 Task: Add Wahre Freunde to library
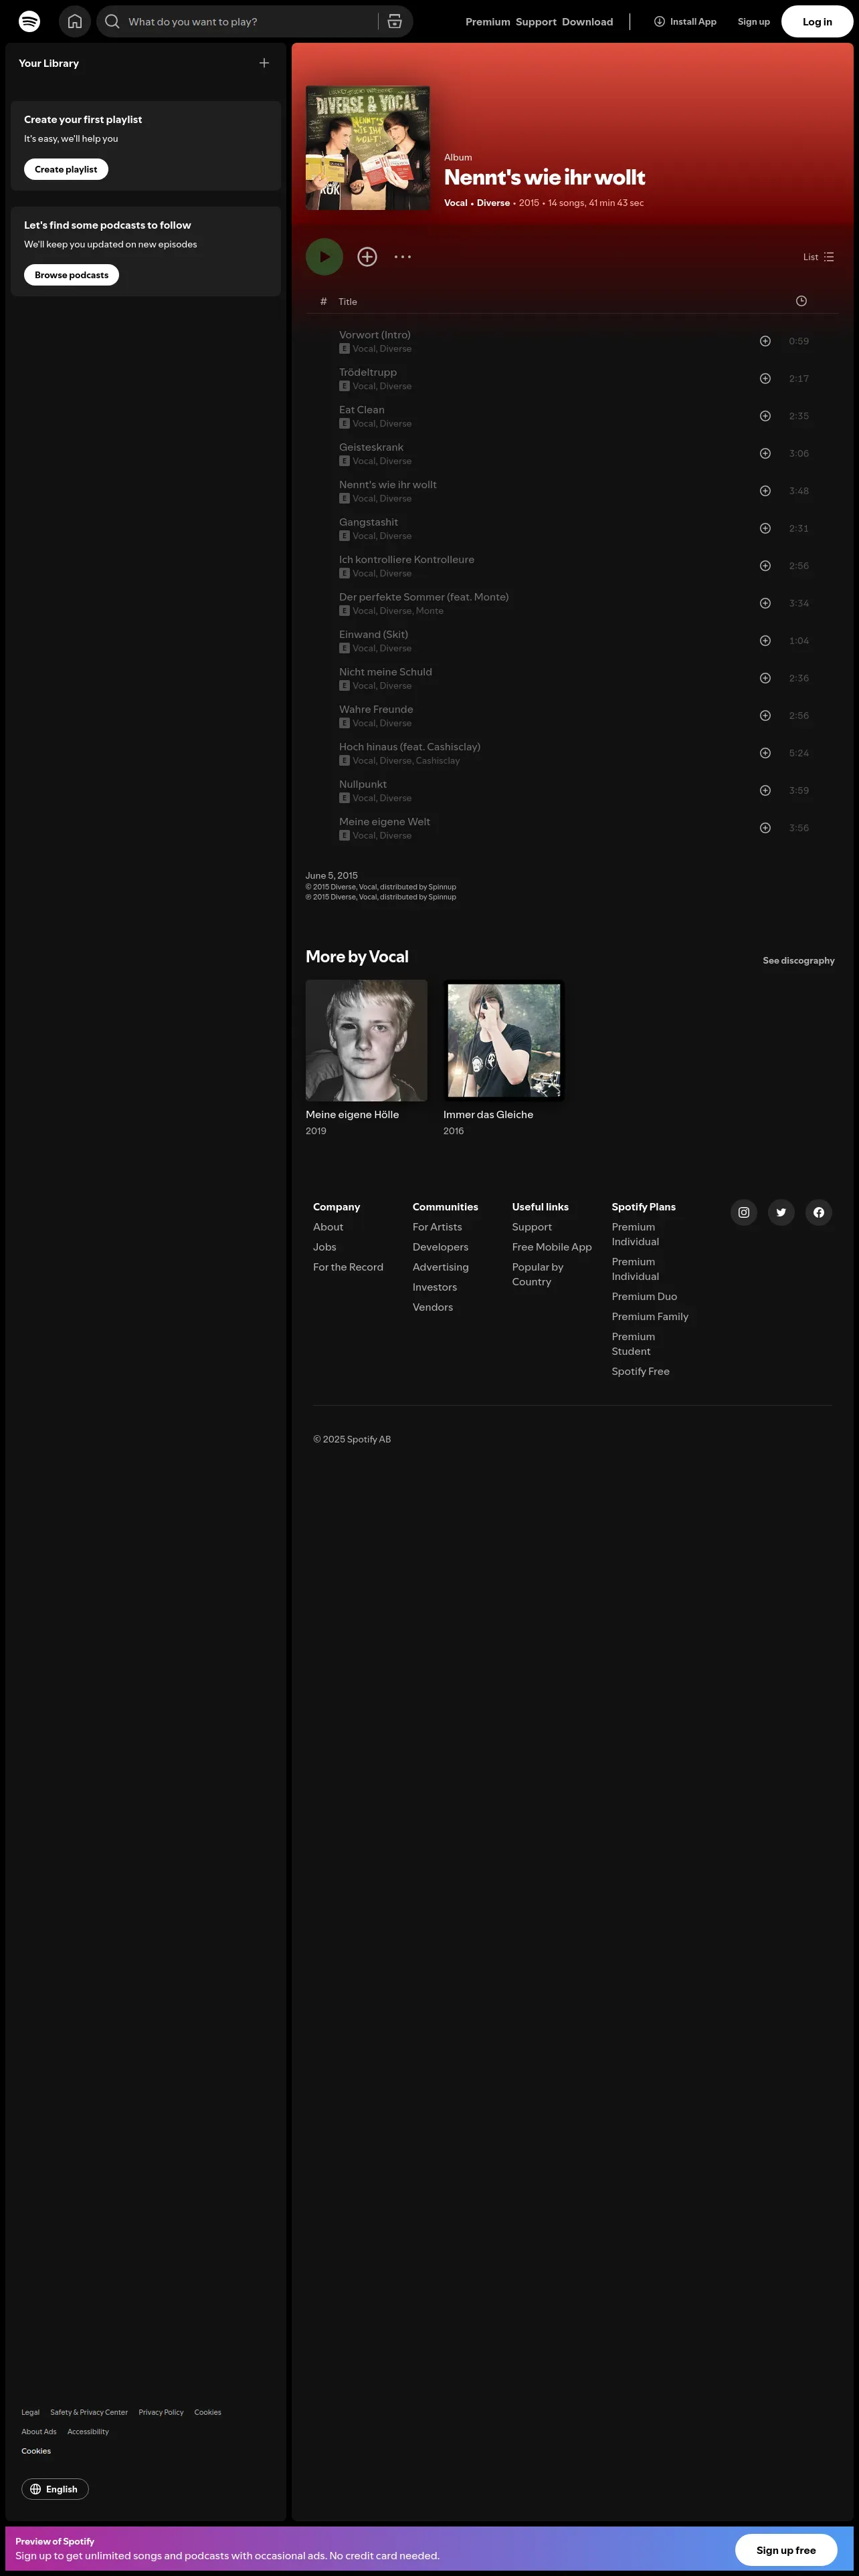coord(765,716)
